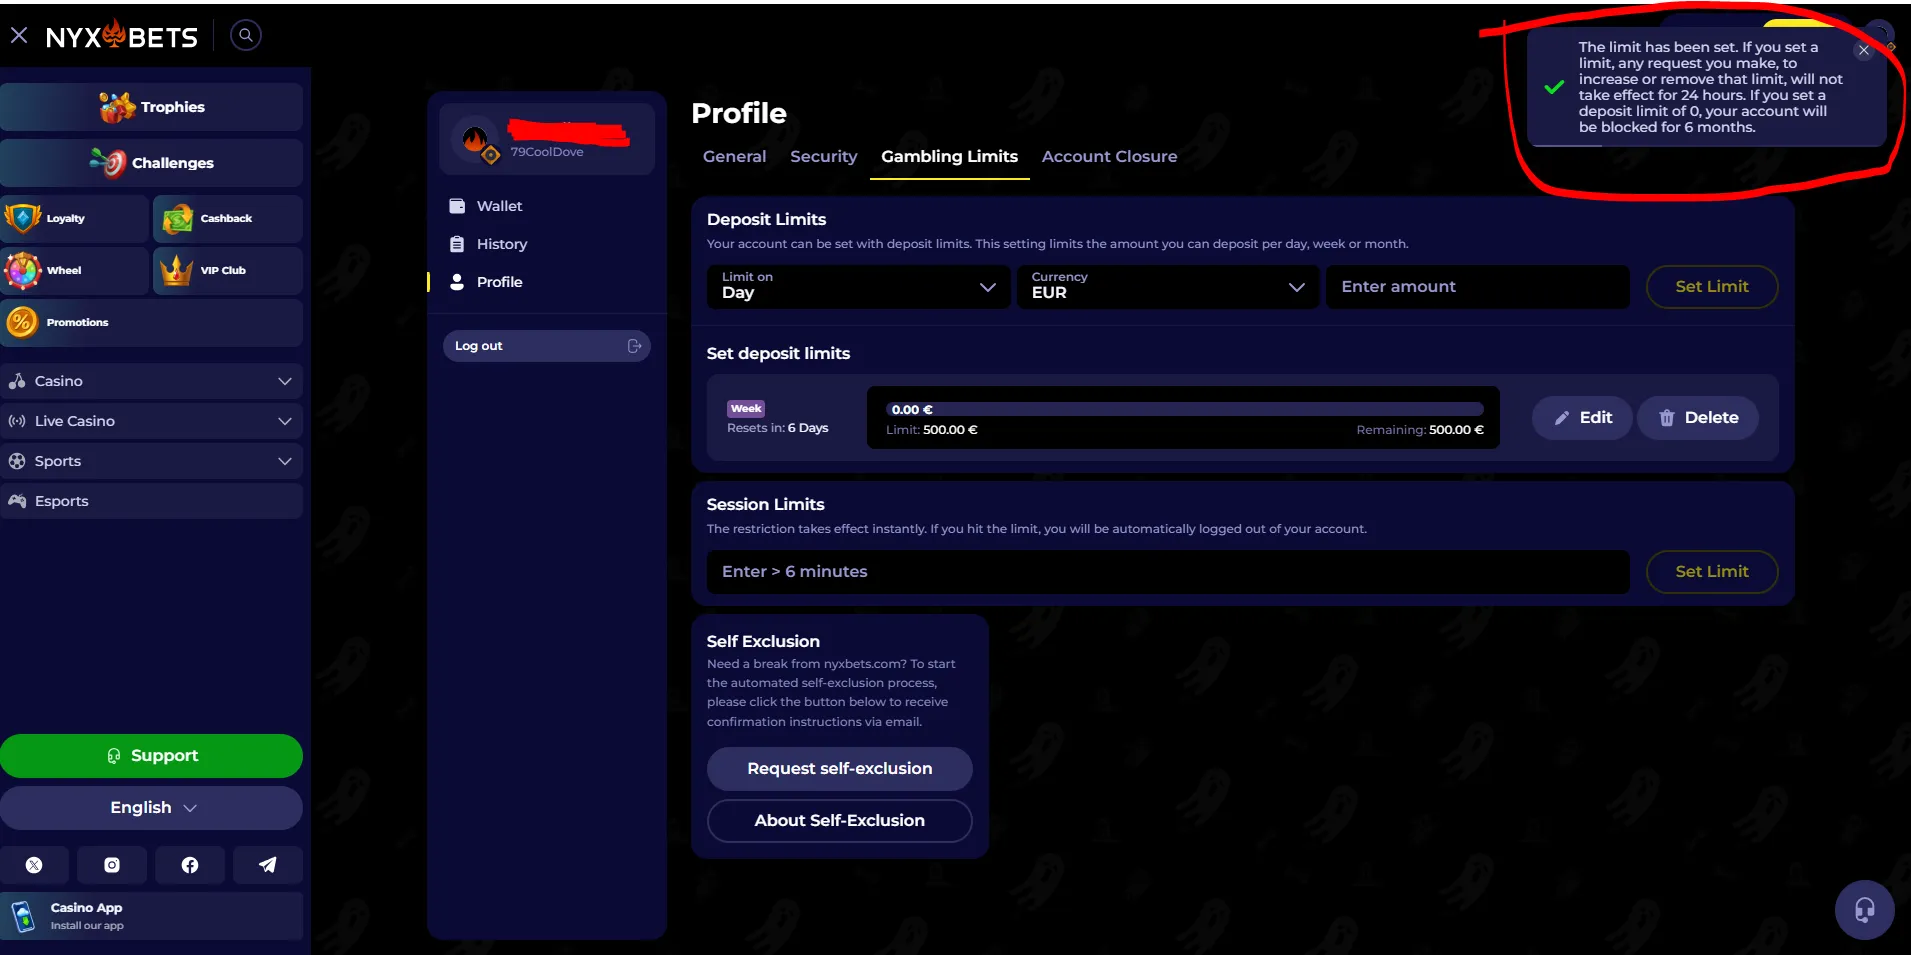The width and height of the screenshot is (1911, 955).
Task: Edit the weekly deposit limit
Action: point(1582,418)
